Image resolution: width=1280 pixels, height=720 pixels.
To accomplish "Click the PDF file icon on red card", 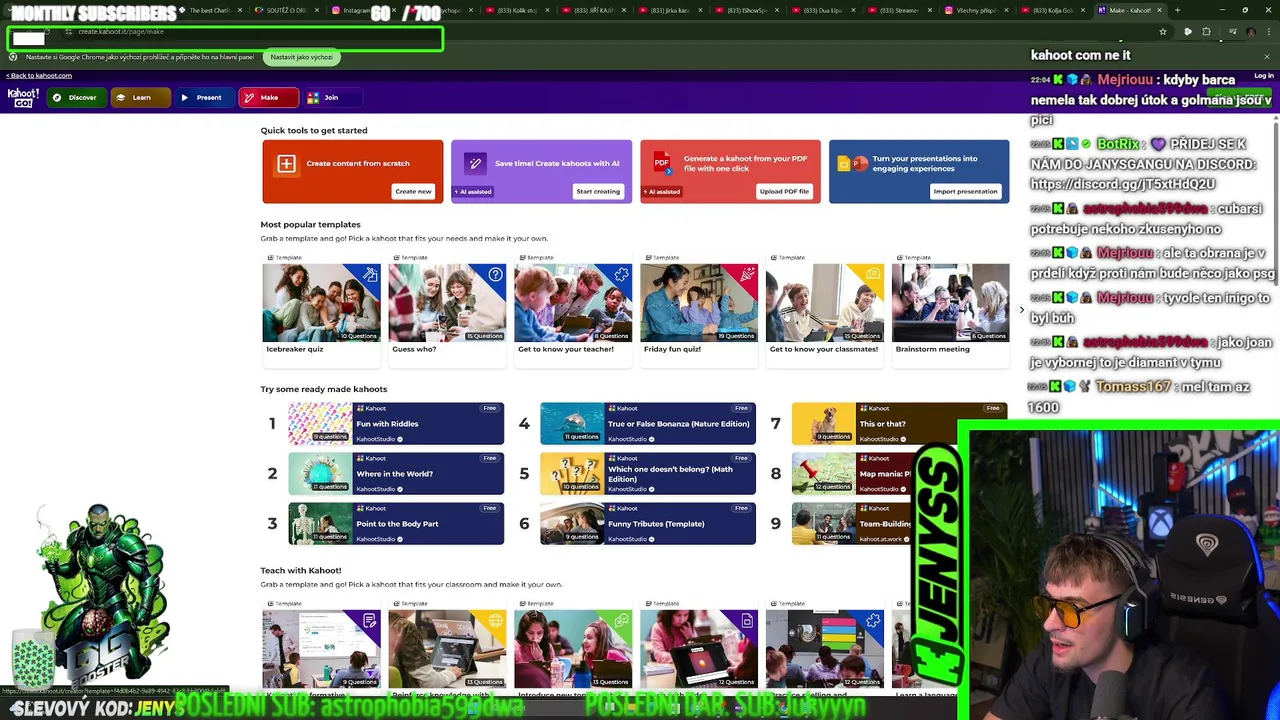I will [x=662, y=164].
